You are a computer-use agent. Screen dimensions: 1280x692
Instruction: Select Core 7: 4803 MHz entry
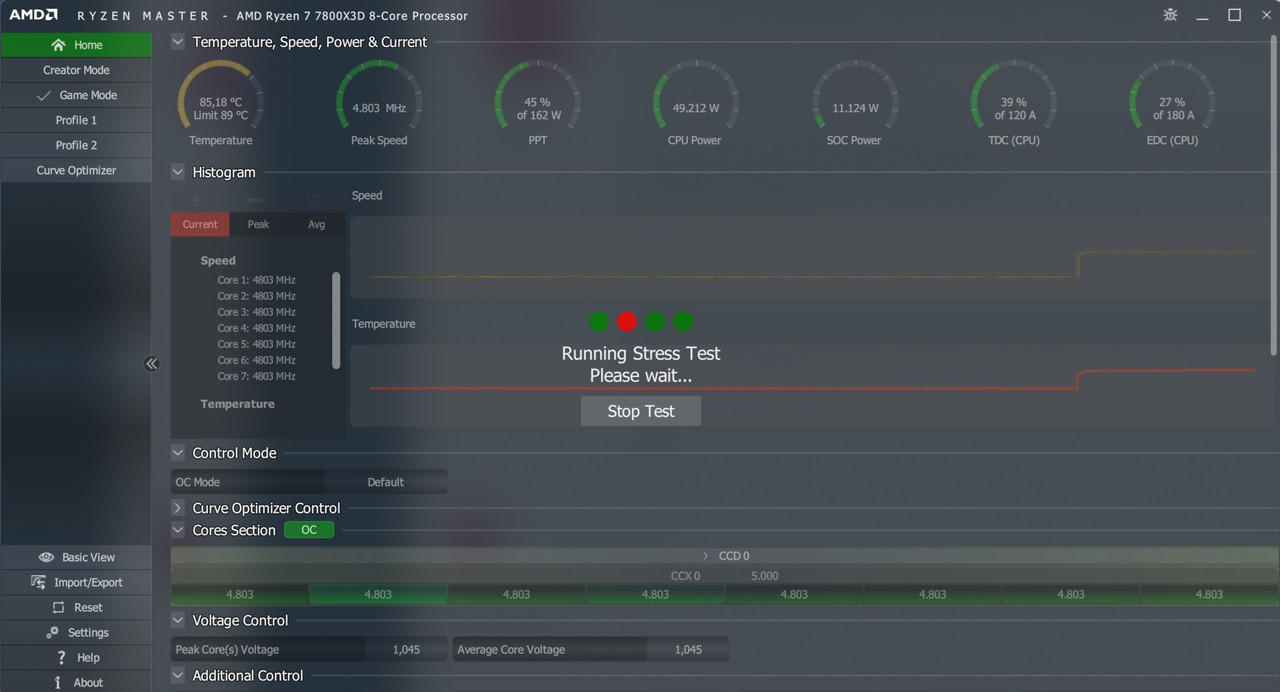click(257, 376)
